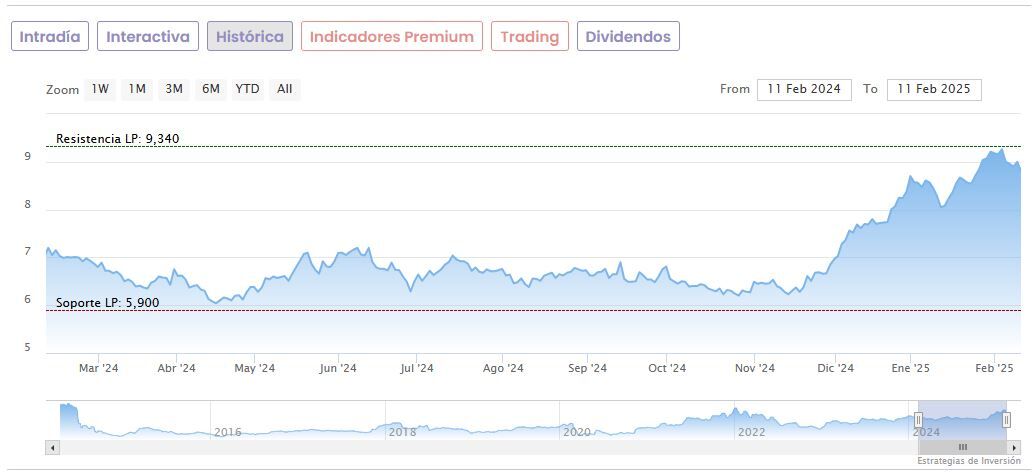Screen dimensions: 1034x475
Task: Click the navigator's left scroll arrow
Action: [x=53, y=447]
